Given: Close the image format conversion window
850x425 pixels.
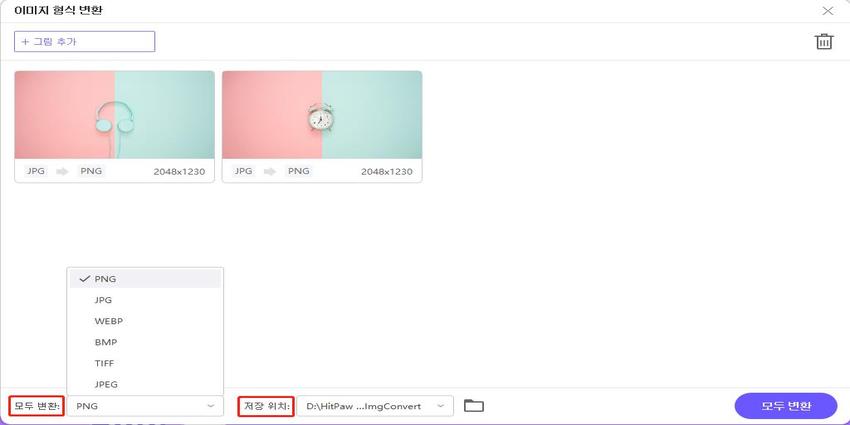Looking at the screenshot, I should 827,11.
